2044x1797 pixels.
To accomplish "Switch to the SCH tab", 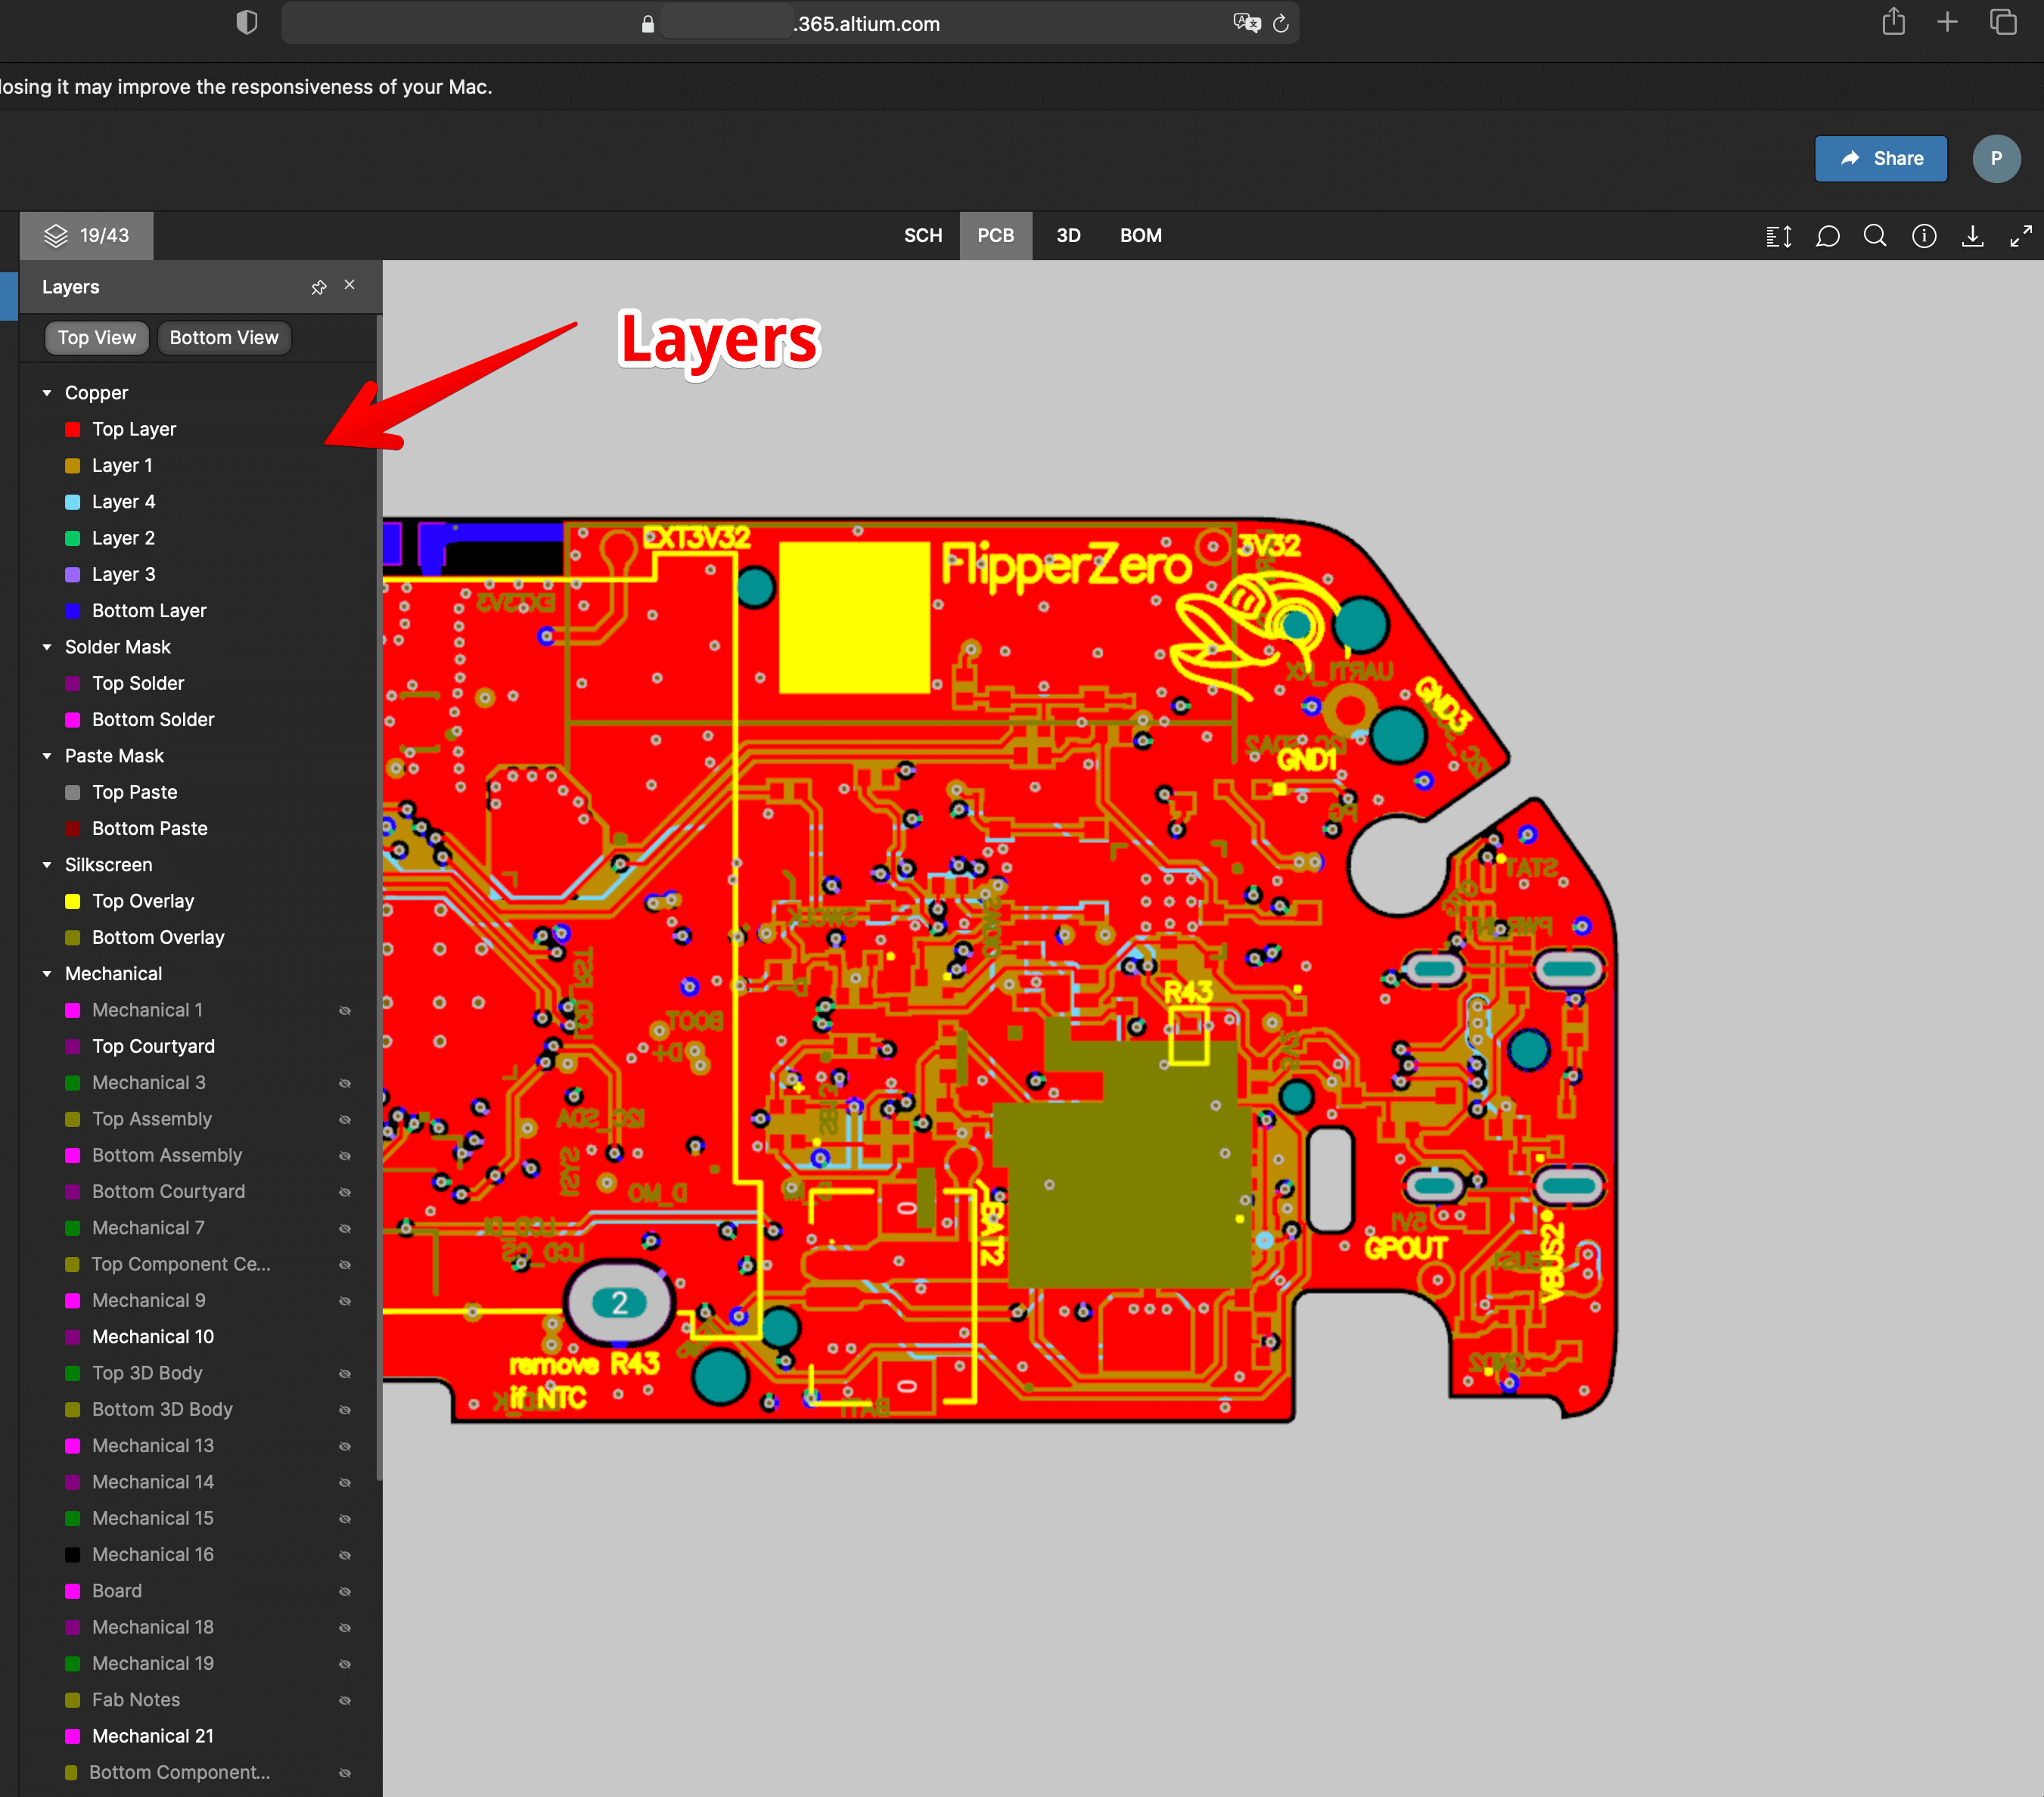I will [923, 236].
